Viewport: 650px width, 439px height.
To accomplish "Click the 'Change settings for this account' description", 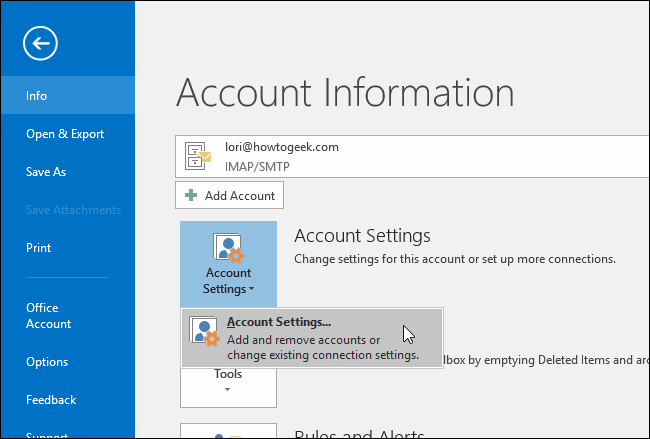I will [455, 259].
